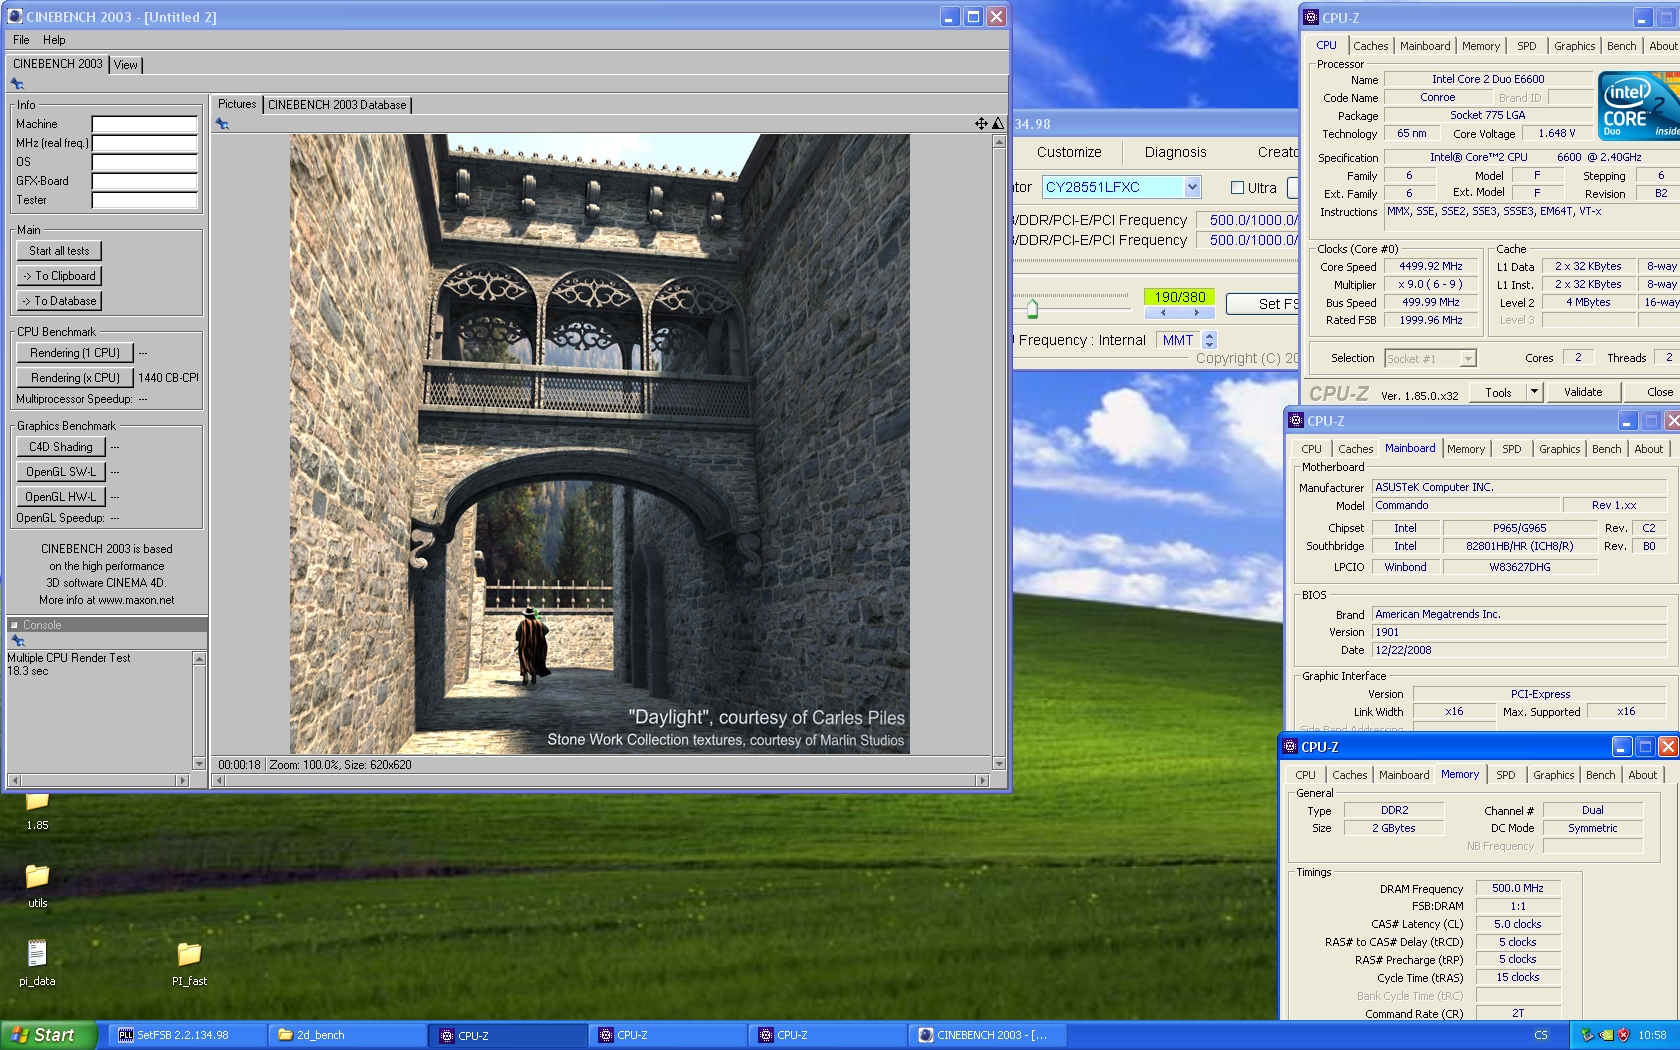Click the CINEBENCH 2003 taskbar button
Viewport: 1680px width, 1050px height.
coord(988,1035)
